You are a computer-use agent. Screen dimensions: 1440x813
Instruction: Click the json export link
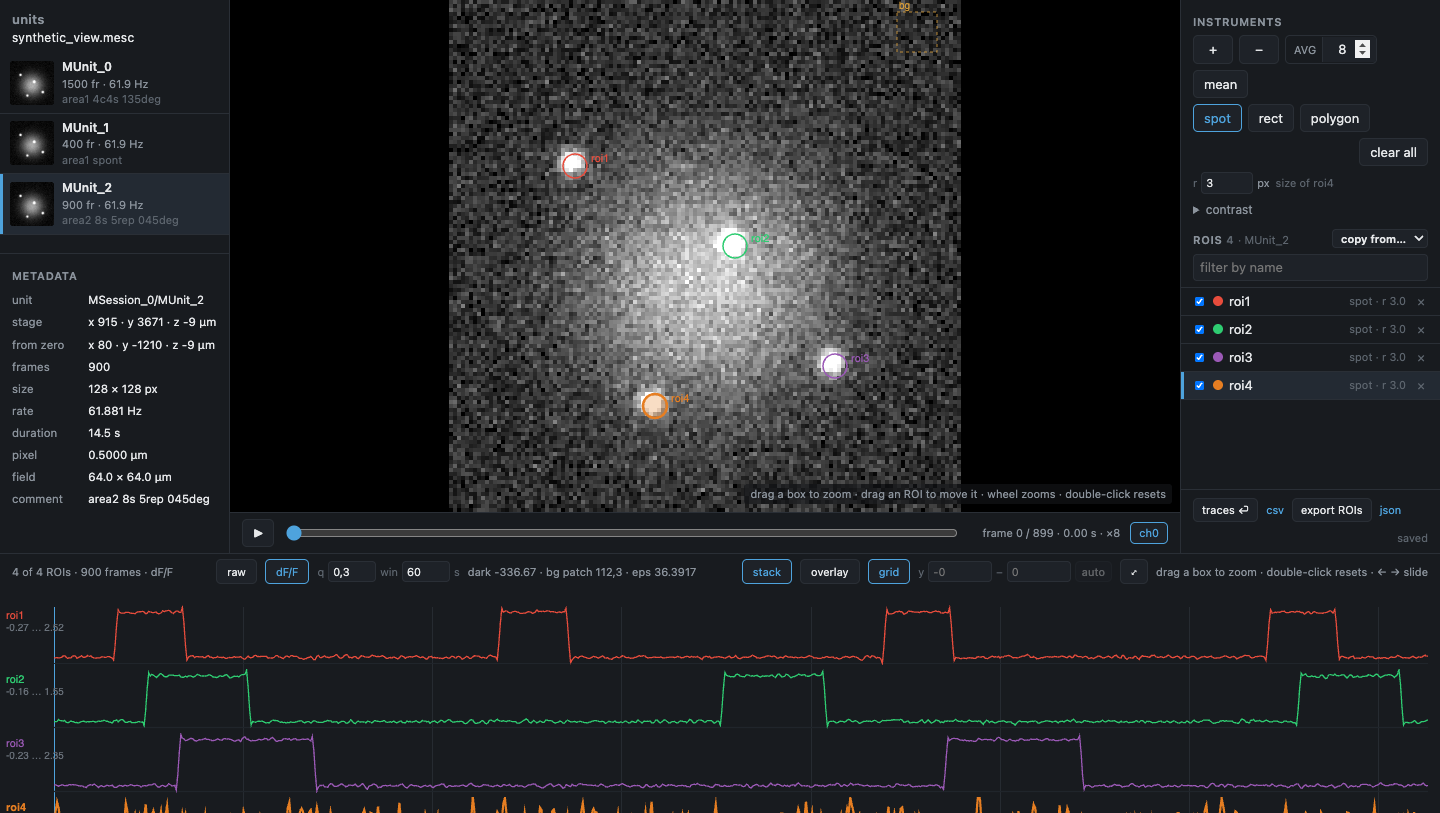click(1390, 510)
